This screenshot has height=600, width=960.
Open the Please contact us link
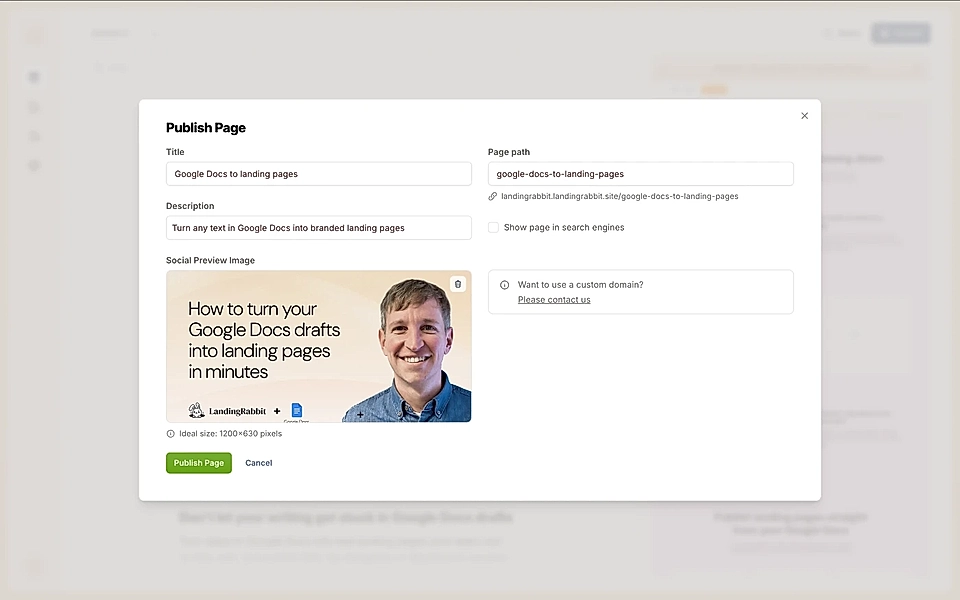pos(554,299)
